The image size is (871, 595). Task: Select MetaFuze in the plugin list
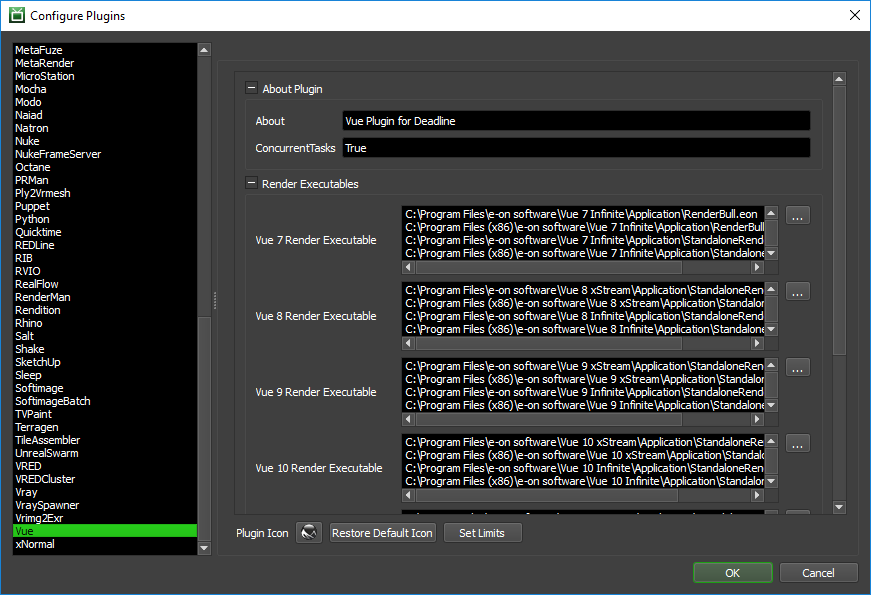105,50
